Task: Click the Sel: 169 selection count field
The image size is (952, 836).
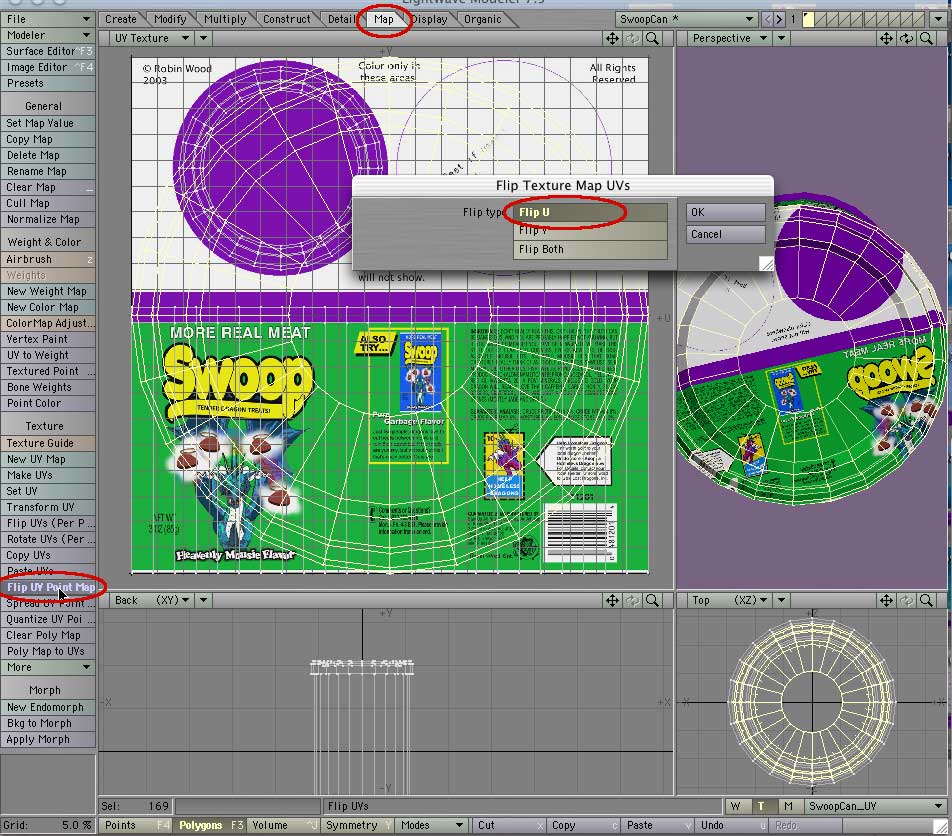Action: [x=136, y=806]
